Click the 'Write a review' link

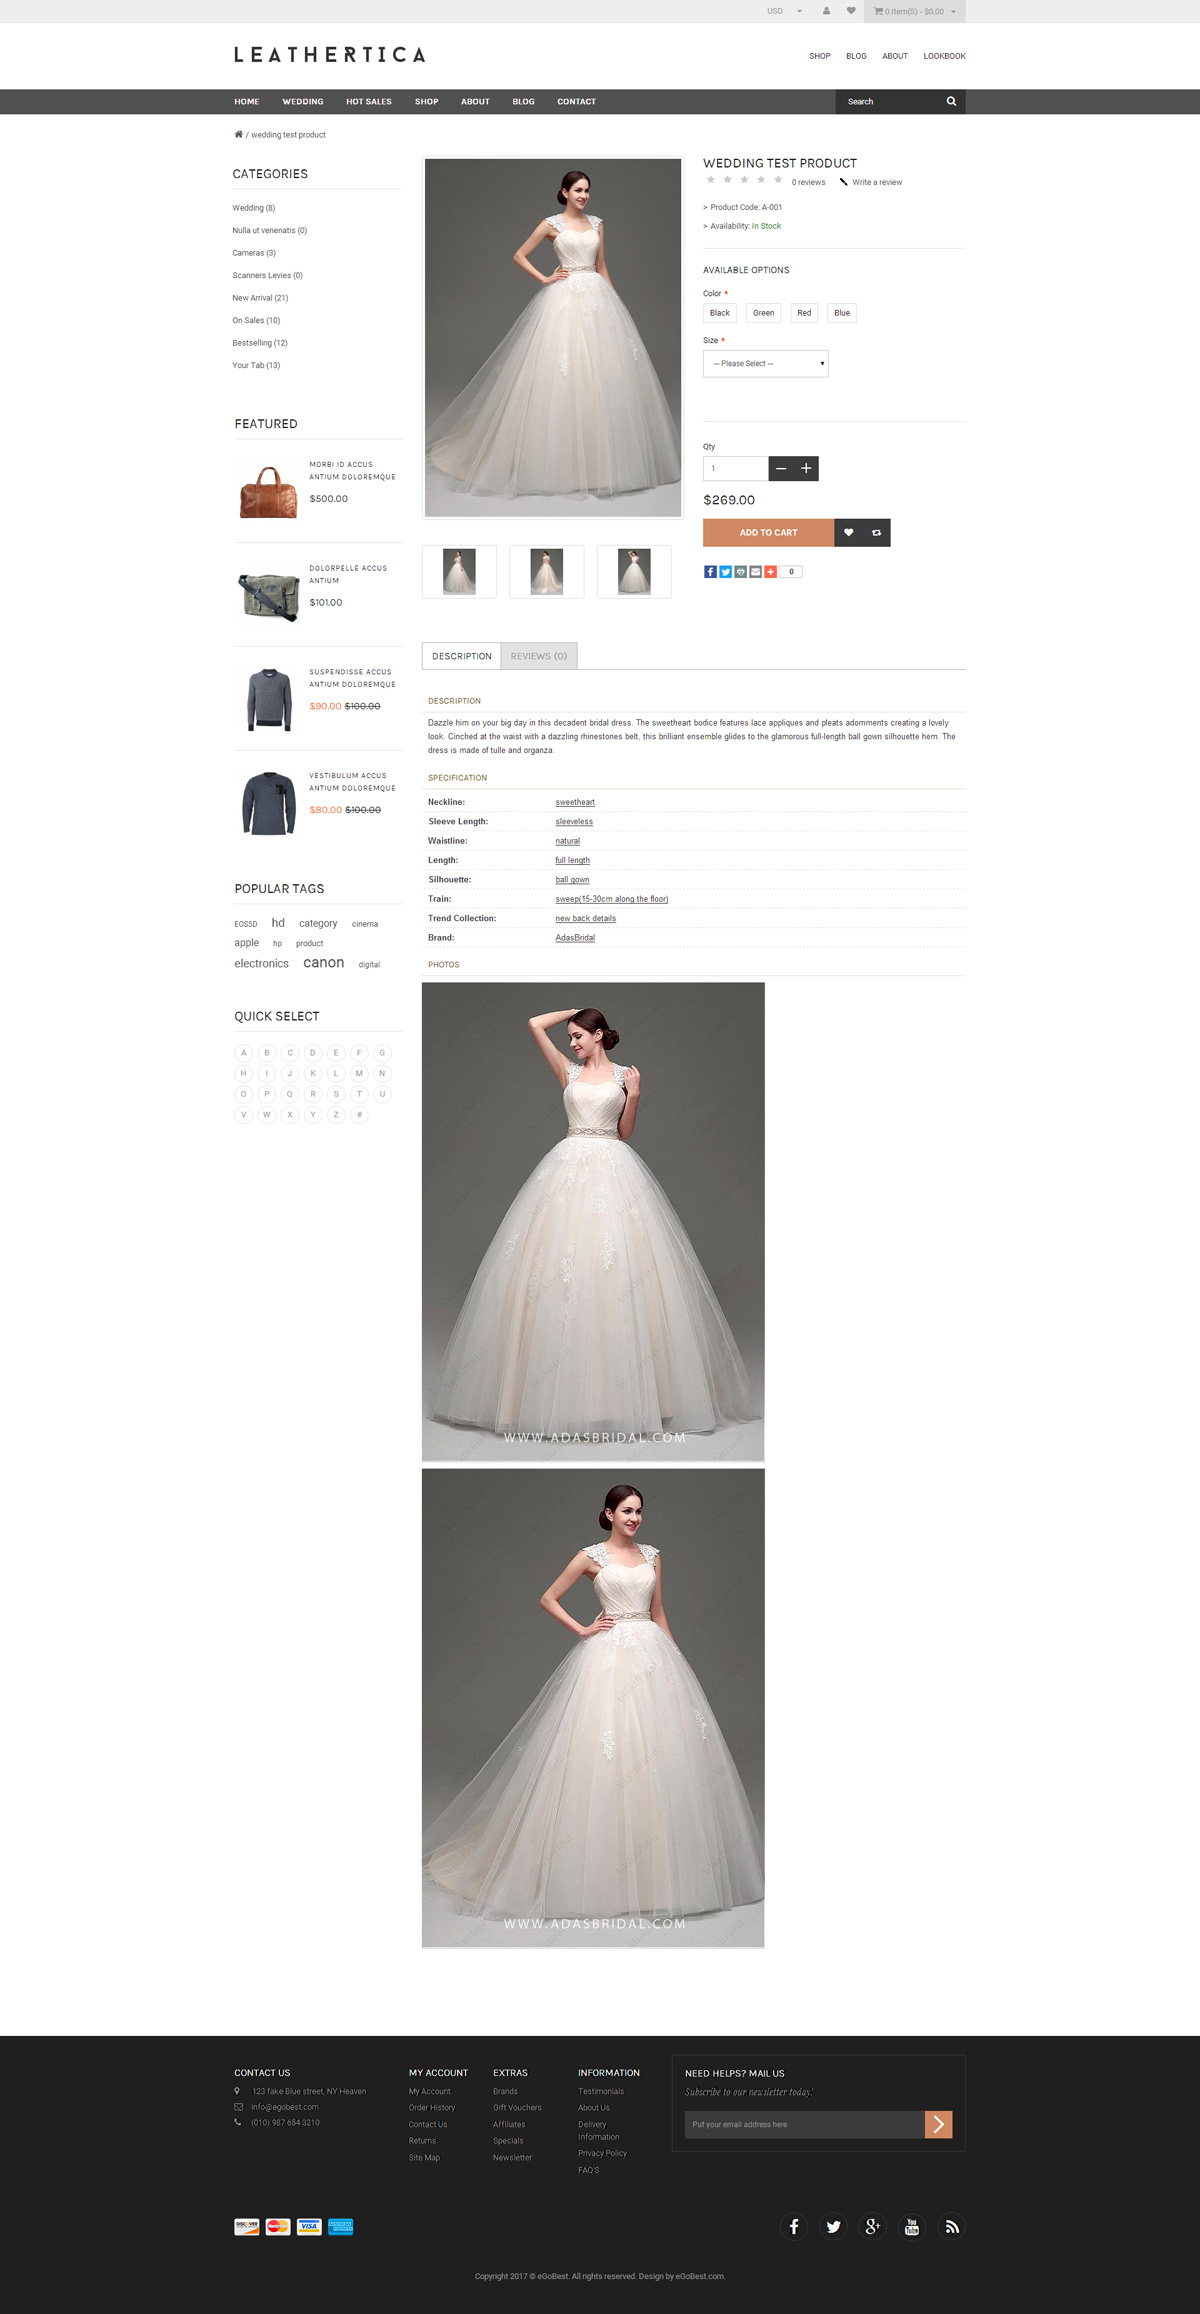coord(876,182)
